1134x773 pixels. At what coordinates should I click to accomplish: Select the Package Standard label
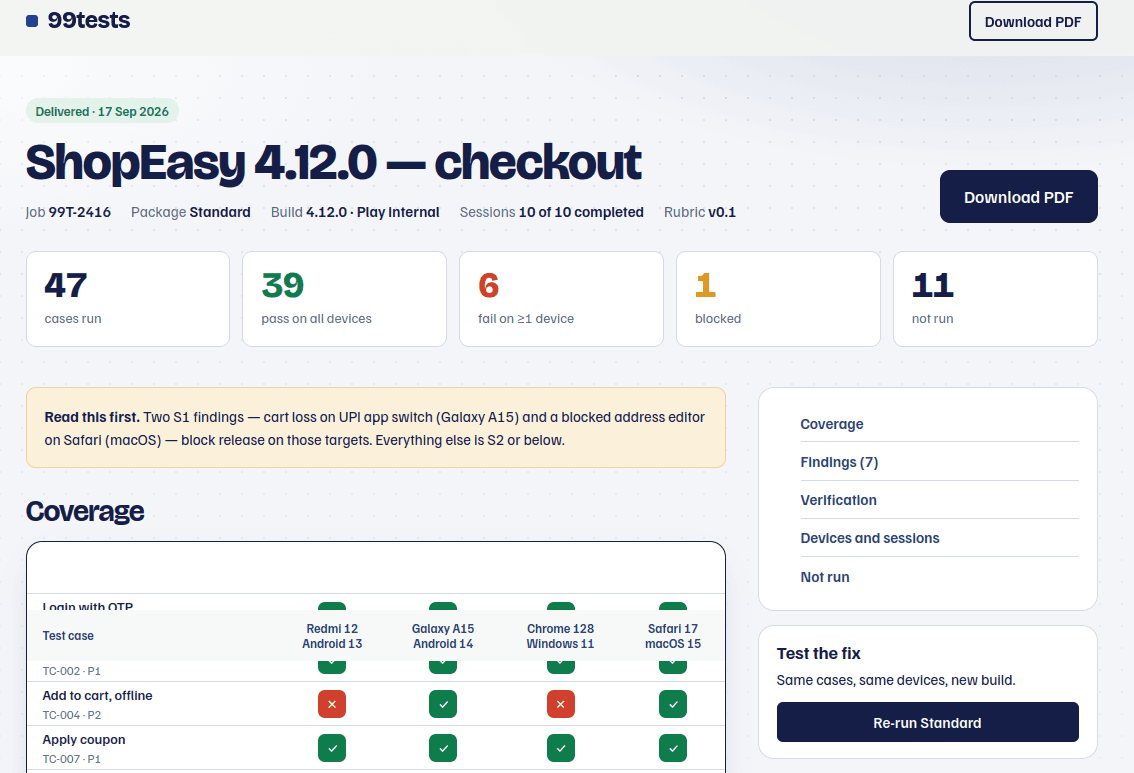[x=191, y=212]
